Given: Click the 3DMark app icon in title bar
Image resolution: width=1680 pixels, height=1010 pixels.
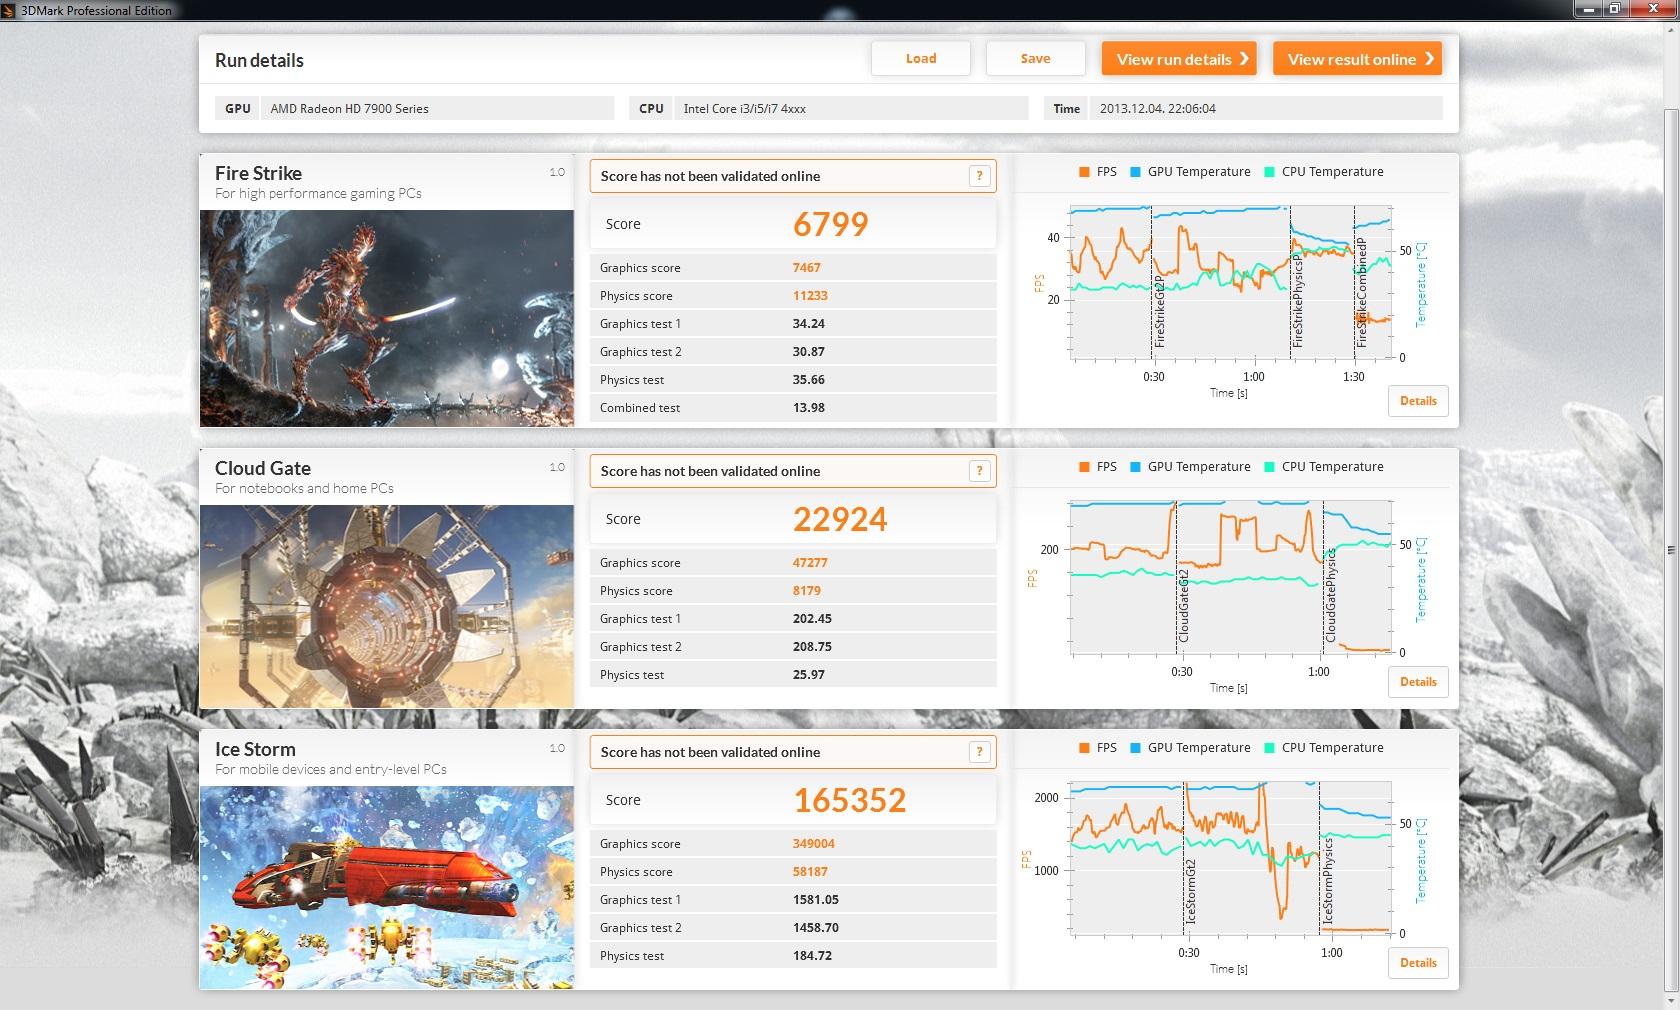Looking at the screenshot, I should 9,10.
